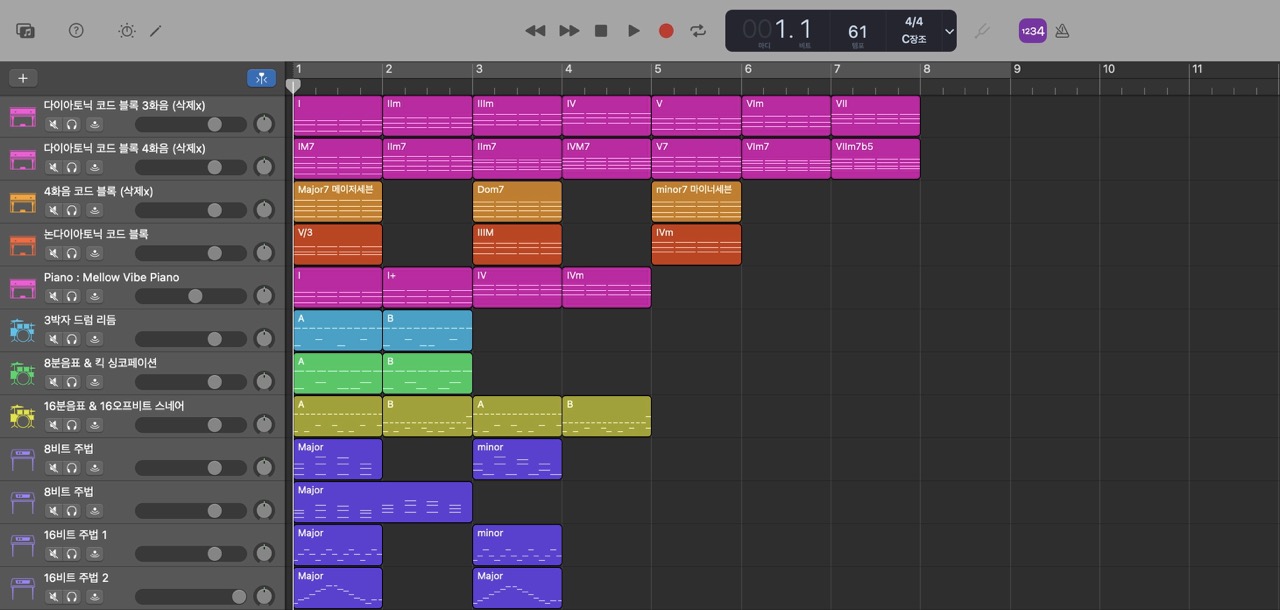
Task: Enable input monitoring on Piano : Mellow Vibe Piano
Action: click(x=94, y=297)
